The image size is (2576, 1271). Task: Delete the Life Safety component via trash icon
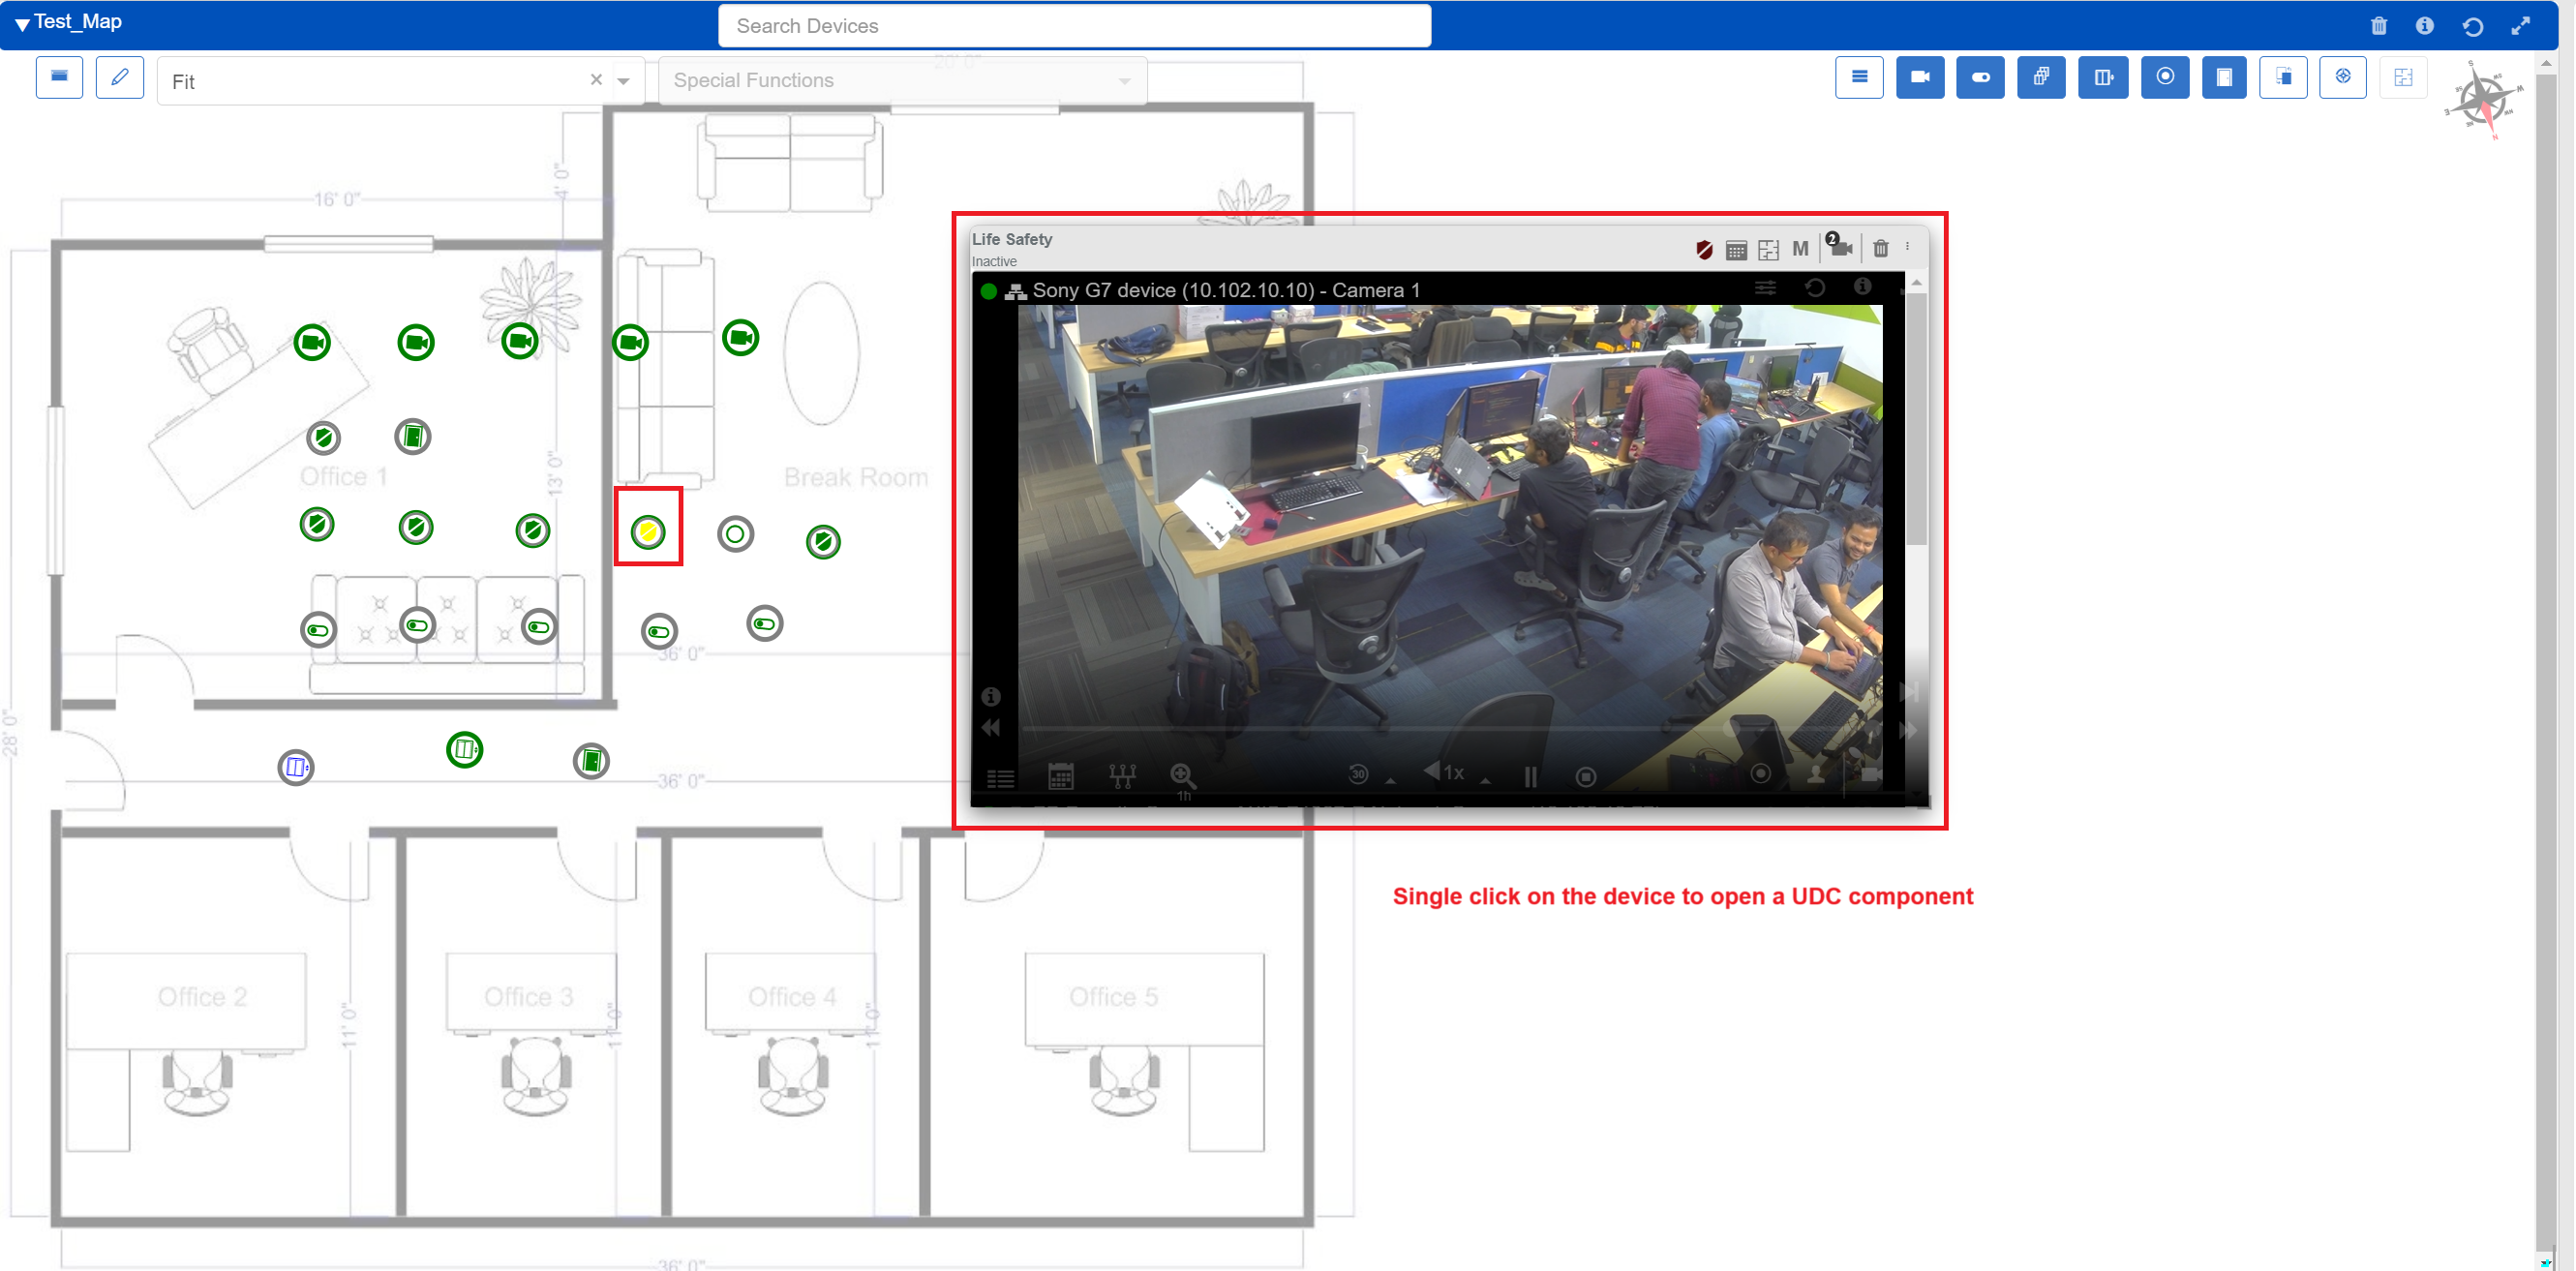(x=1880, y=248)
